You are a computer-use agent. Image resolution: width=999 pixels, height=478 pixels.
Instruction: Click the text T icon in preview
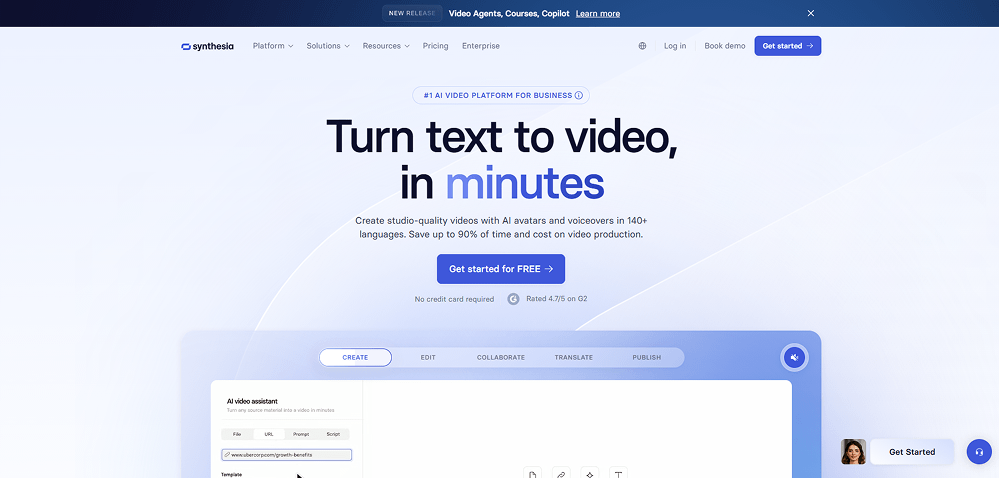tap(618, 473)
